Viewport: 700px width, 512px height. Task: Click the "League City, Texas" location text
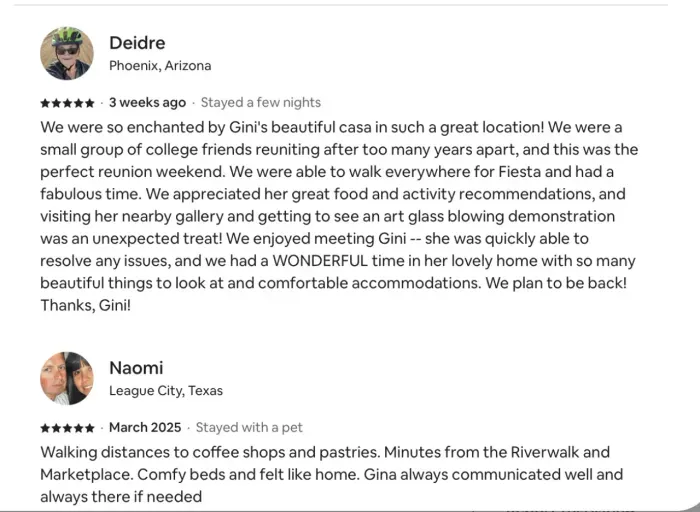coord(166,391)
